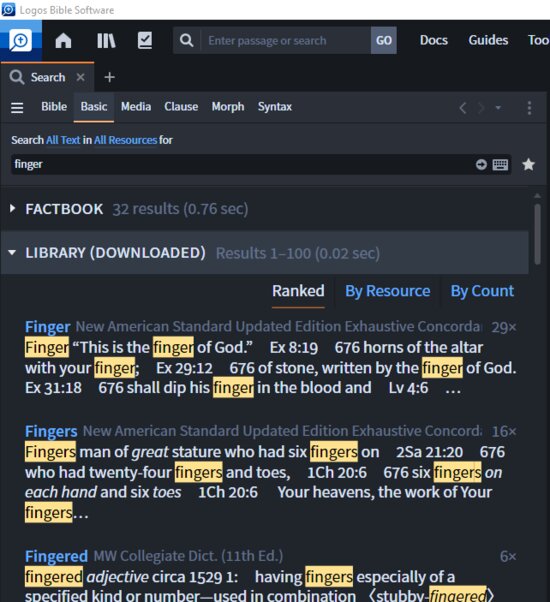This screenshot has width=550, height=602.
Task: Click the results vertical scrollbar
Action: point(538,234)
